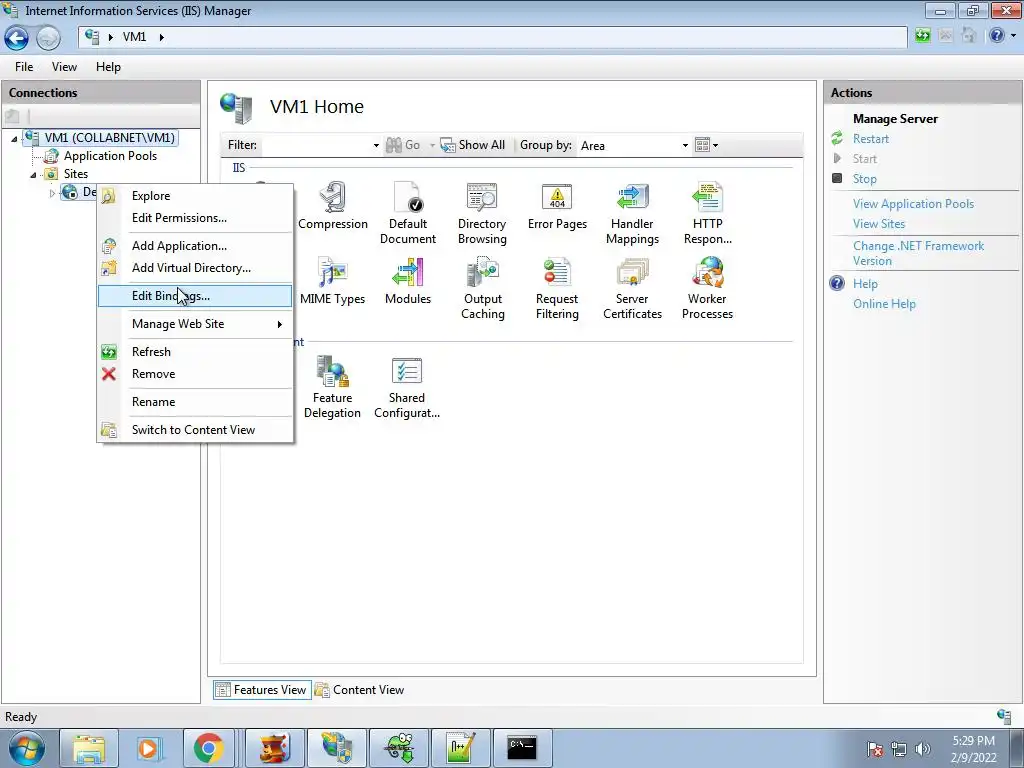Screen dimensions: 1024x768
Task: Click the green refresh page icon in address bar
Action: [922, 36]
